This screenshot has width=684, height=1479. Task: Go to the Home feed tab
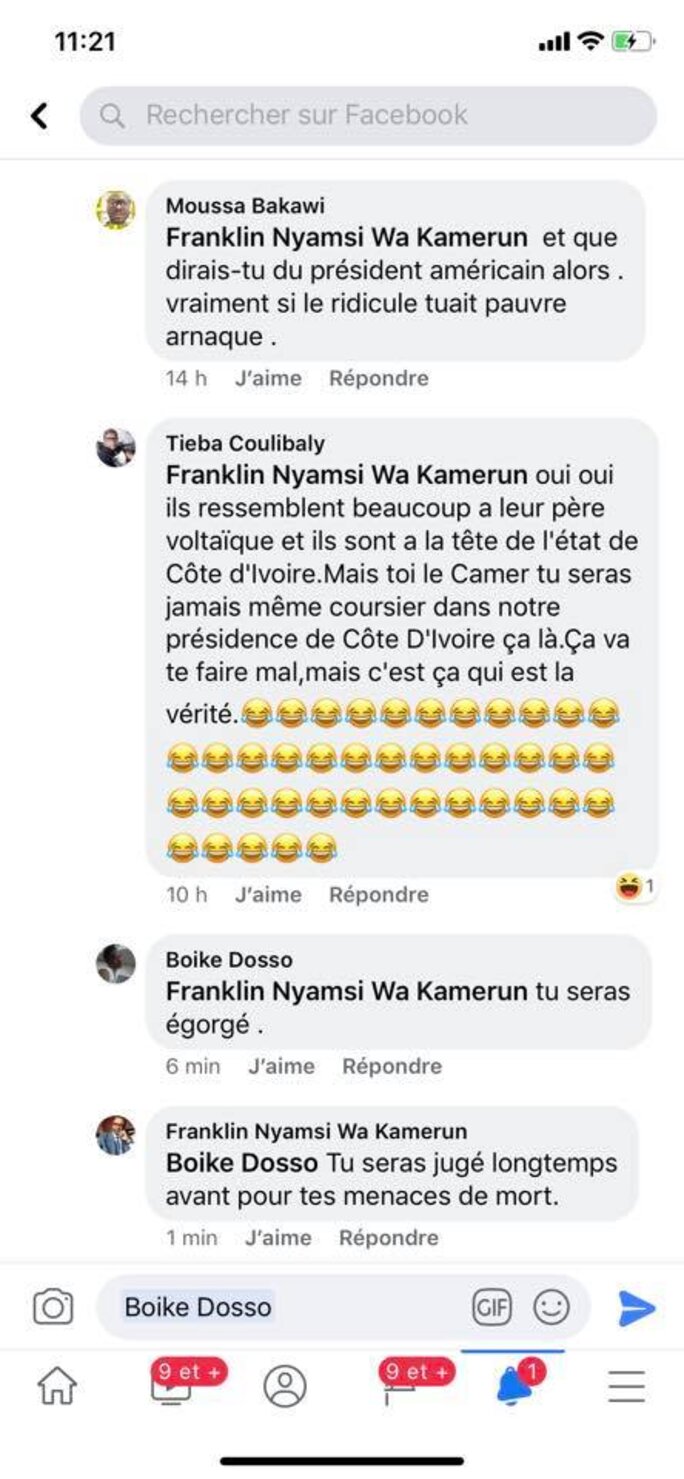(56, 1387)
